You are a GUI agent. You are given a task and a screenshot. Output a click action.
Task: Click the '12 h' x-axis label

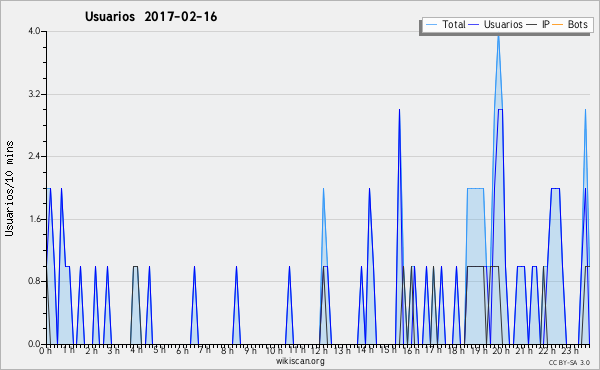click(319, 350)
